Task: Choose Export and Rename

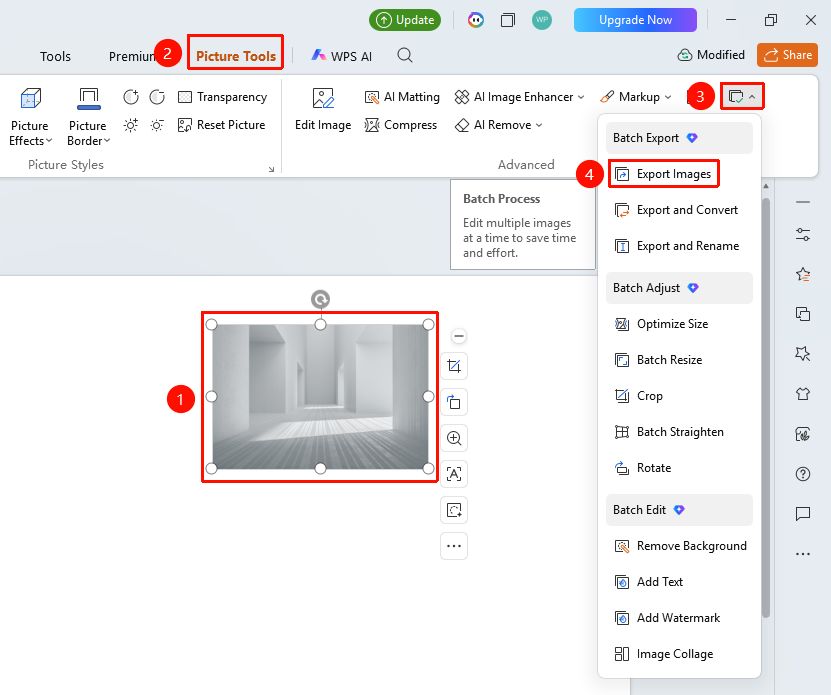Action: [x=679, y=246]
